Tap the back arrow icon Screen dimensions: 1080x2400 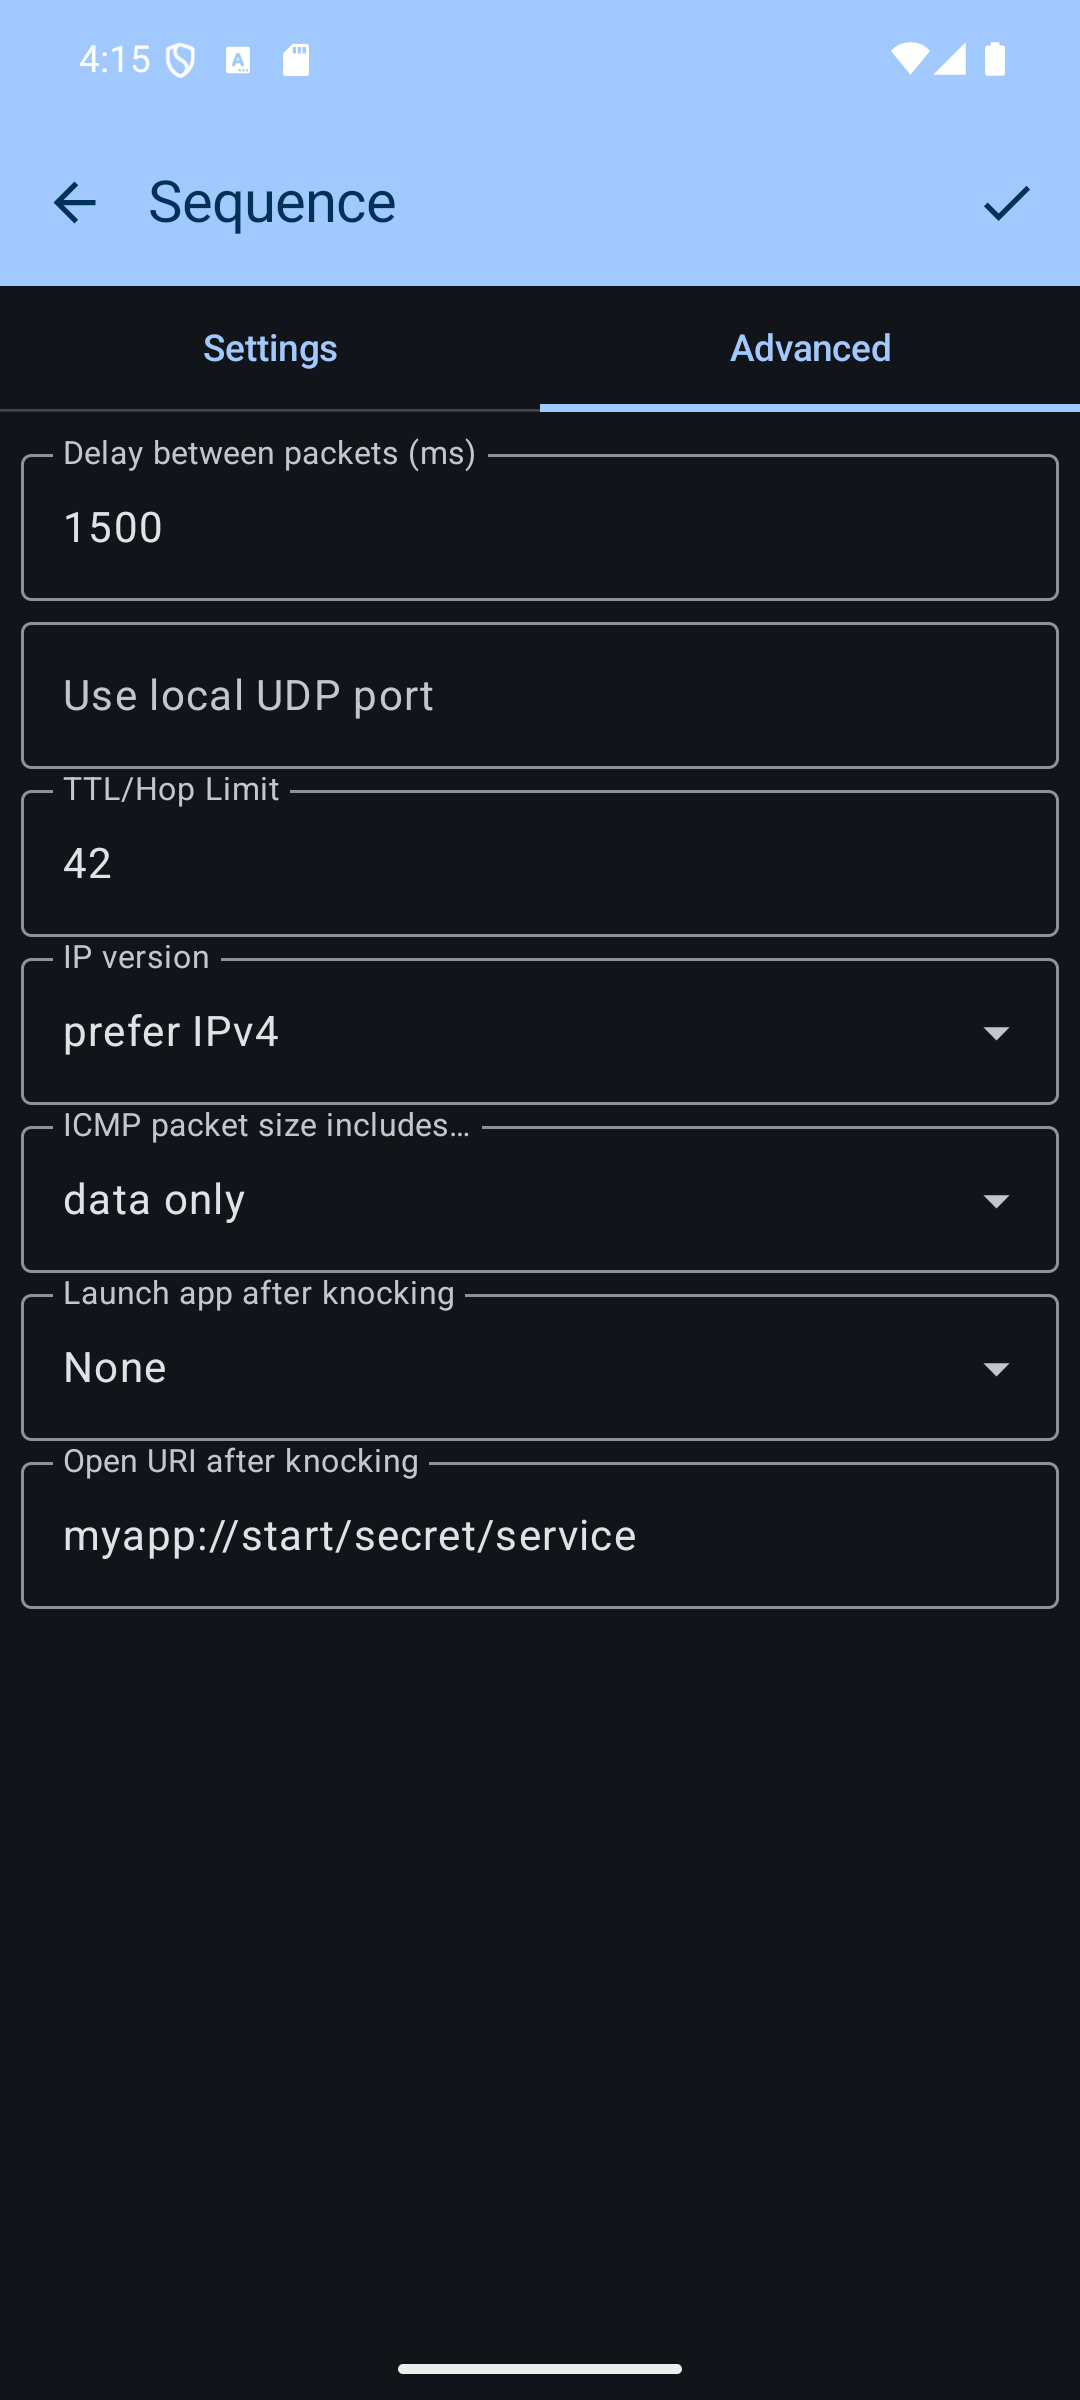(x=75, y=203)
